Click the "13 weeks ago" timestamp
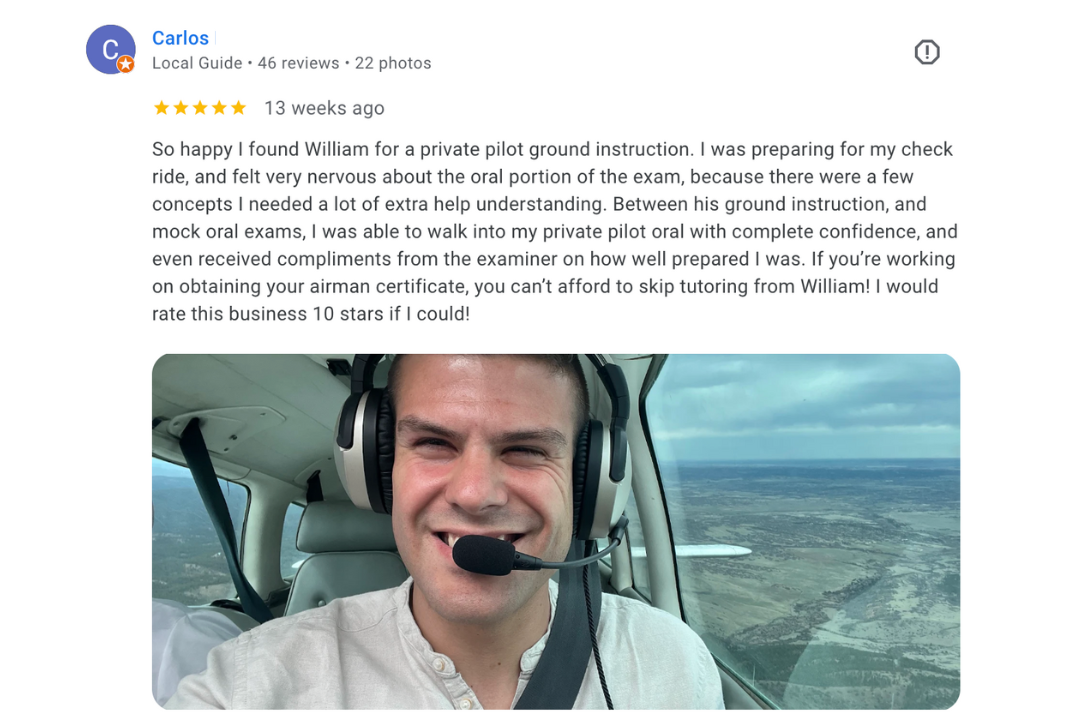Image resolution: width=1069 pixels, height=720 pixels. pyautogui.click(x=325, y=108)
